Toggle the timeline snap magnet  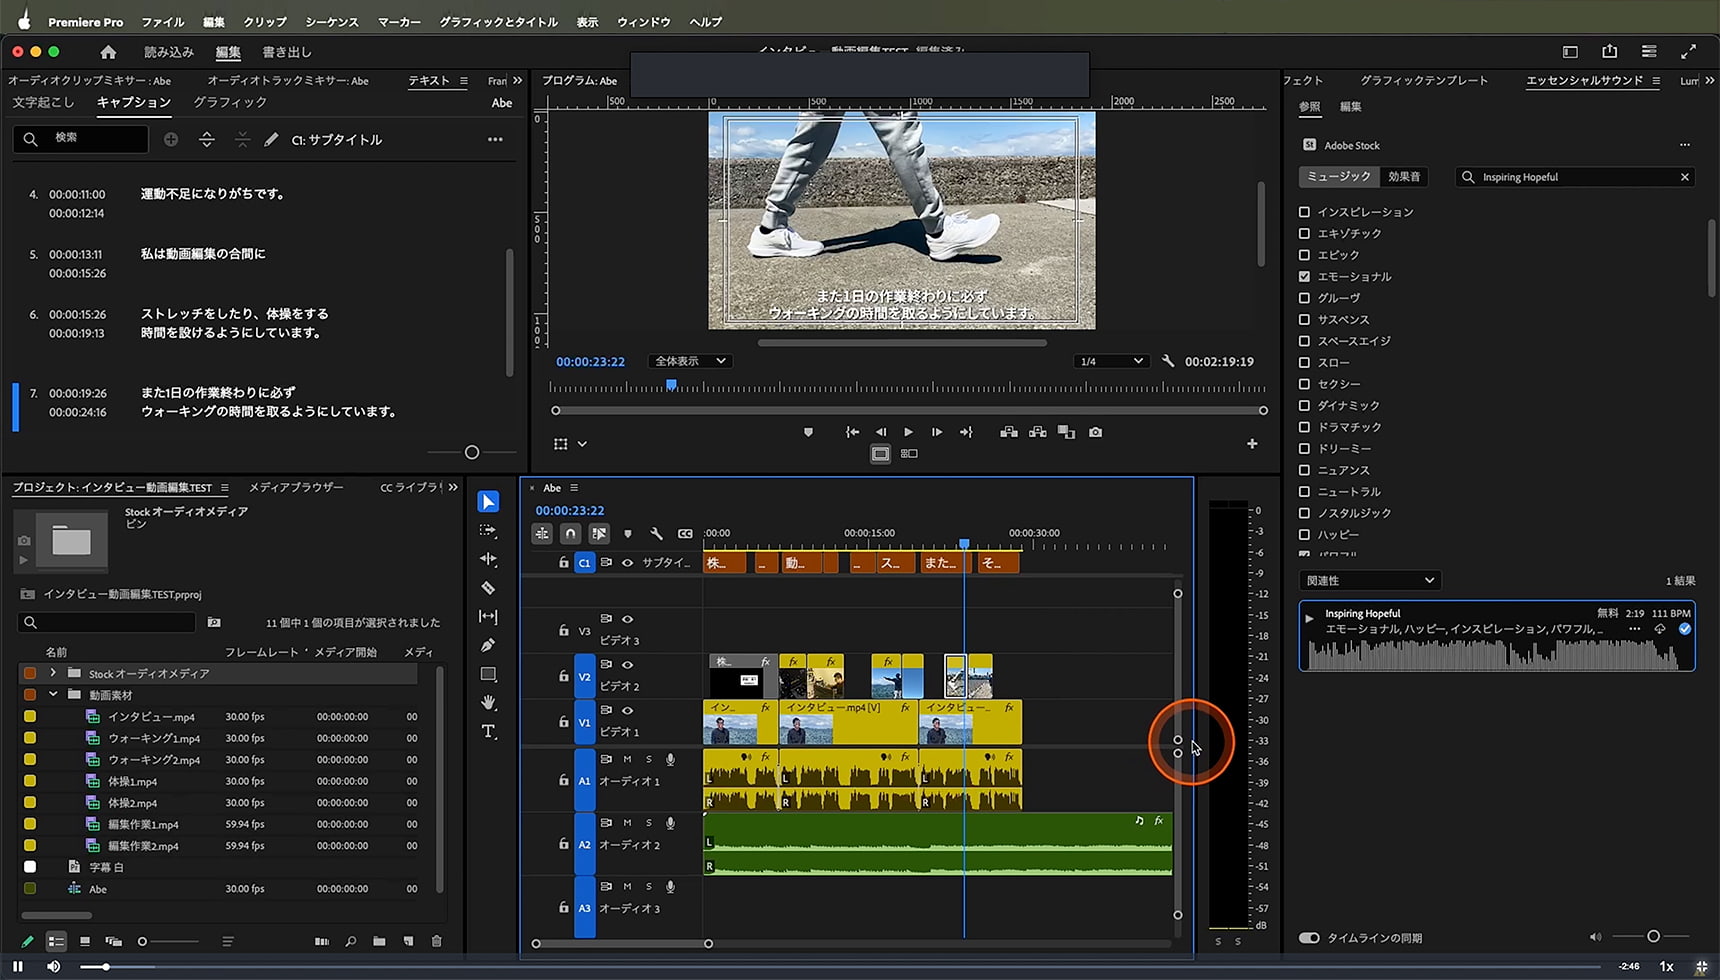570,534
